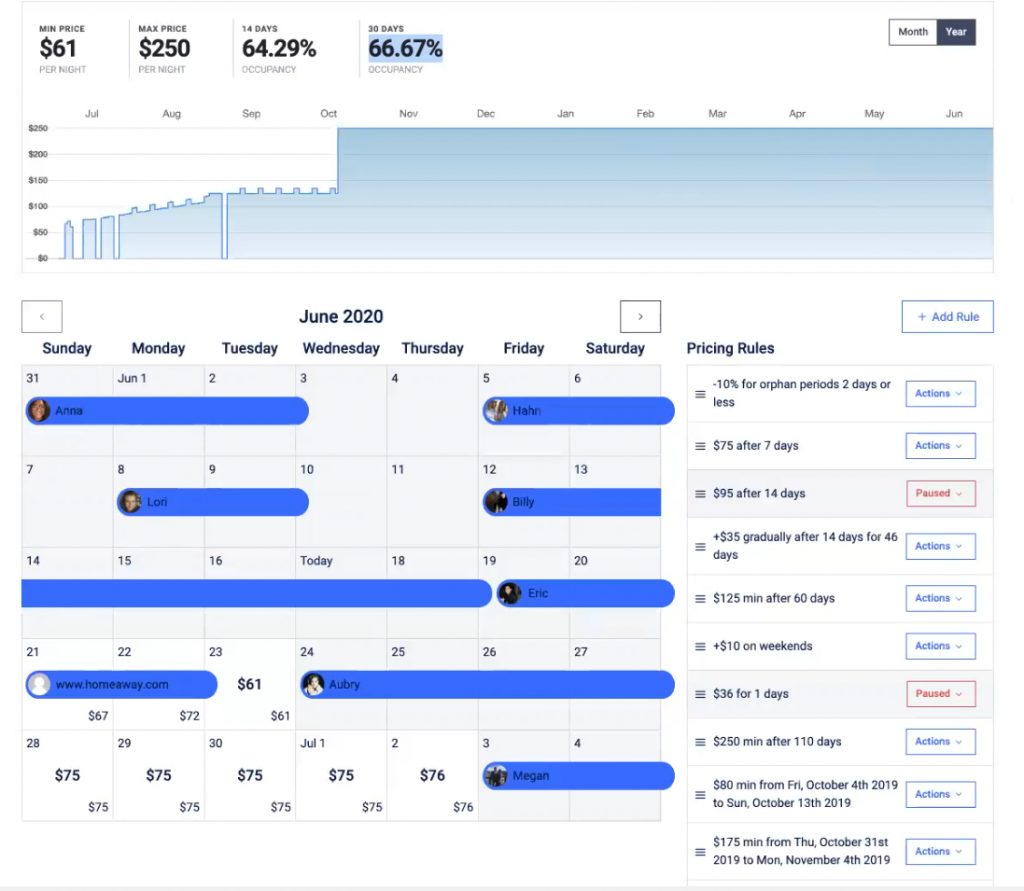The width and height of the screenshot is (1024, 891).
Task: Select Lori's avatar on her reservation bar
Action: tap(128, 501)
